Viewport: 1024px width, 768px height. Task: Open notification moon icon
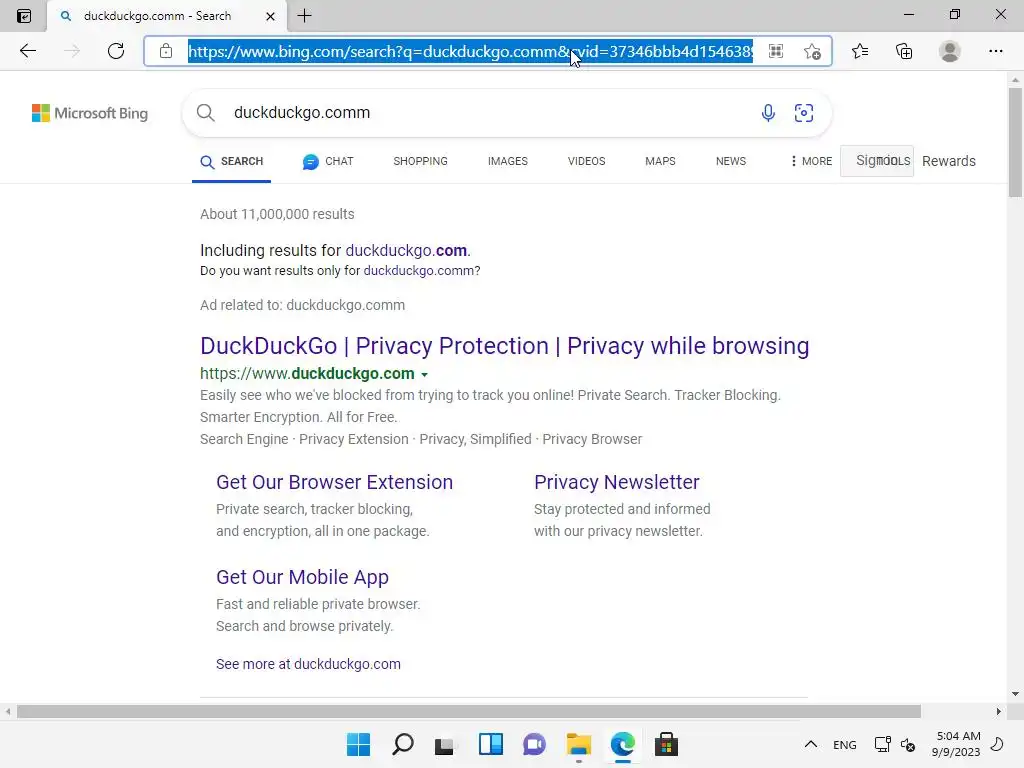[997, 744]
